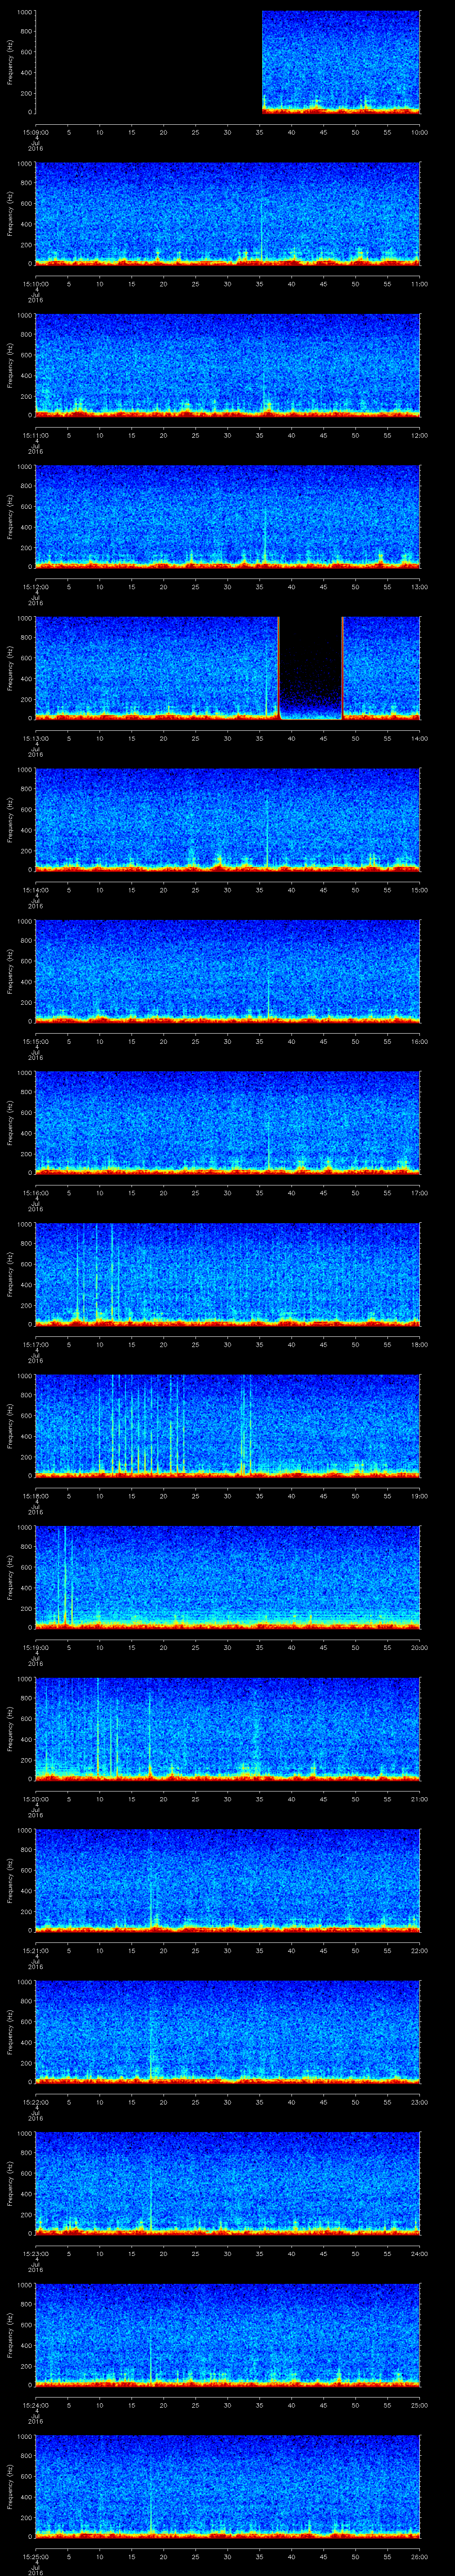The image size is (455, 2576).
Task: Click the dark data gap in the 15:13:00 spectrogram
Action: (311, 668)
